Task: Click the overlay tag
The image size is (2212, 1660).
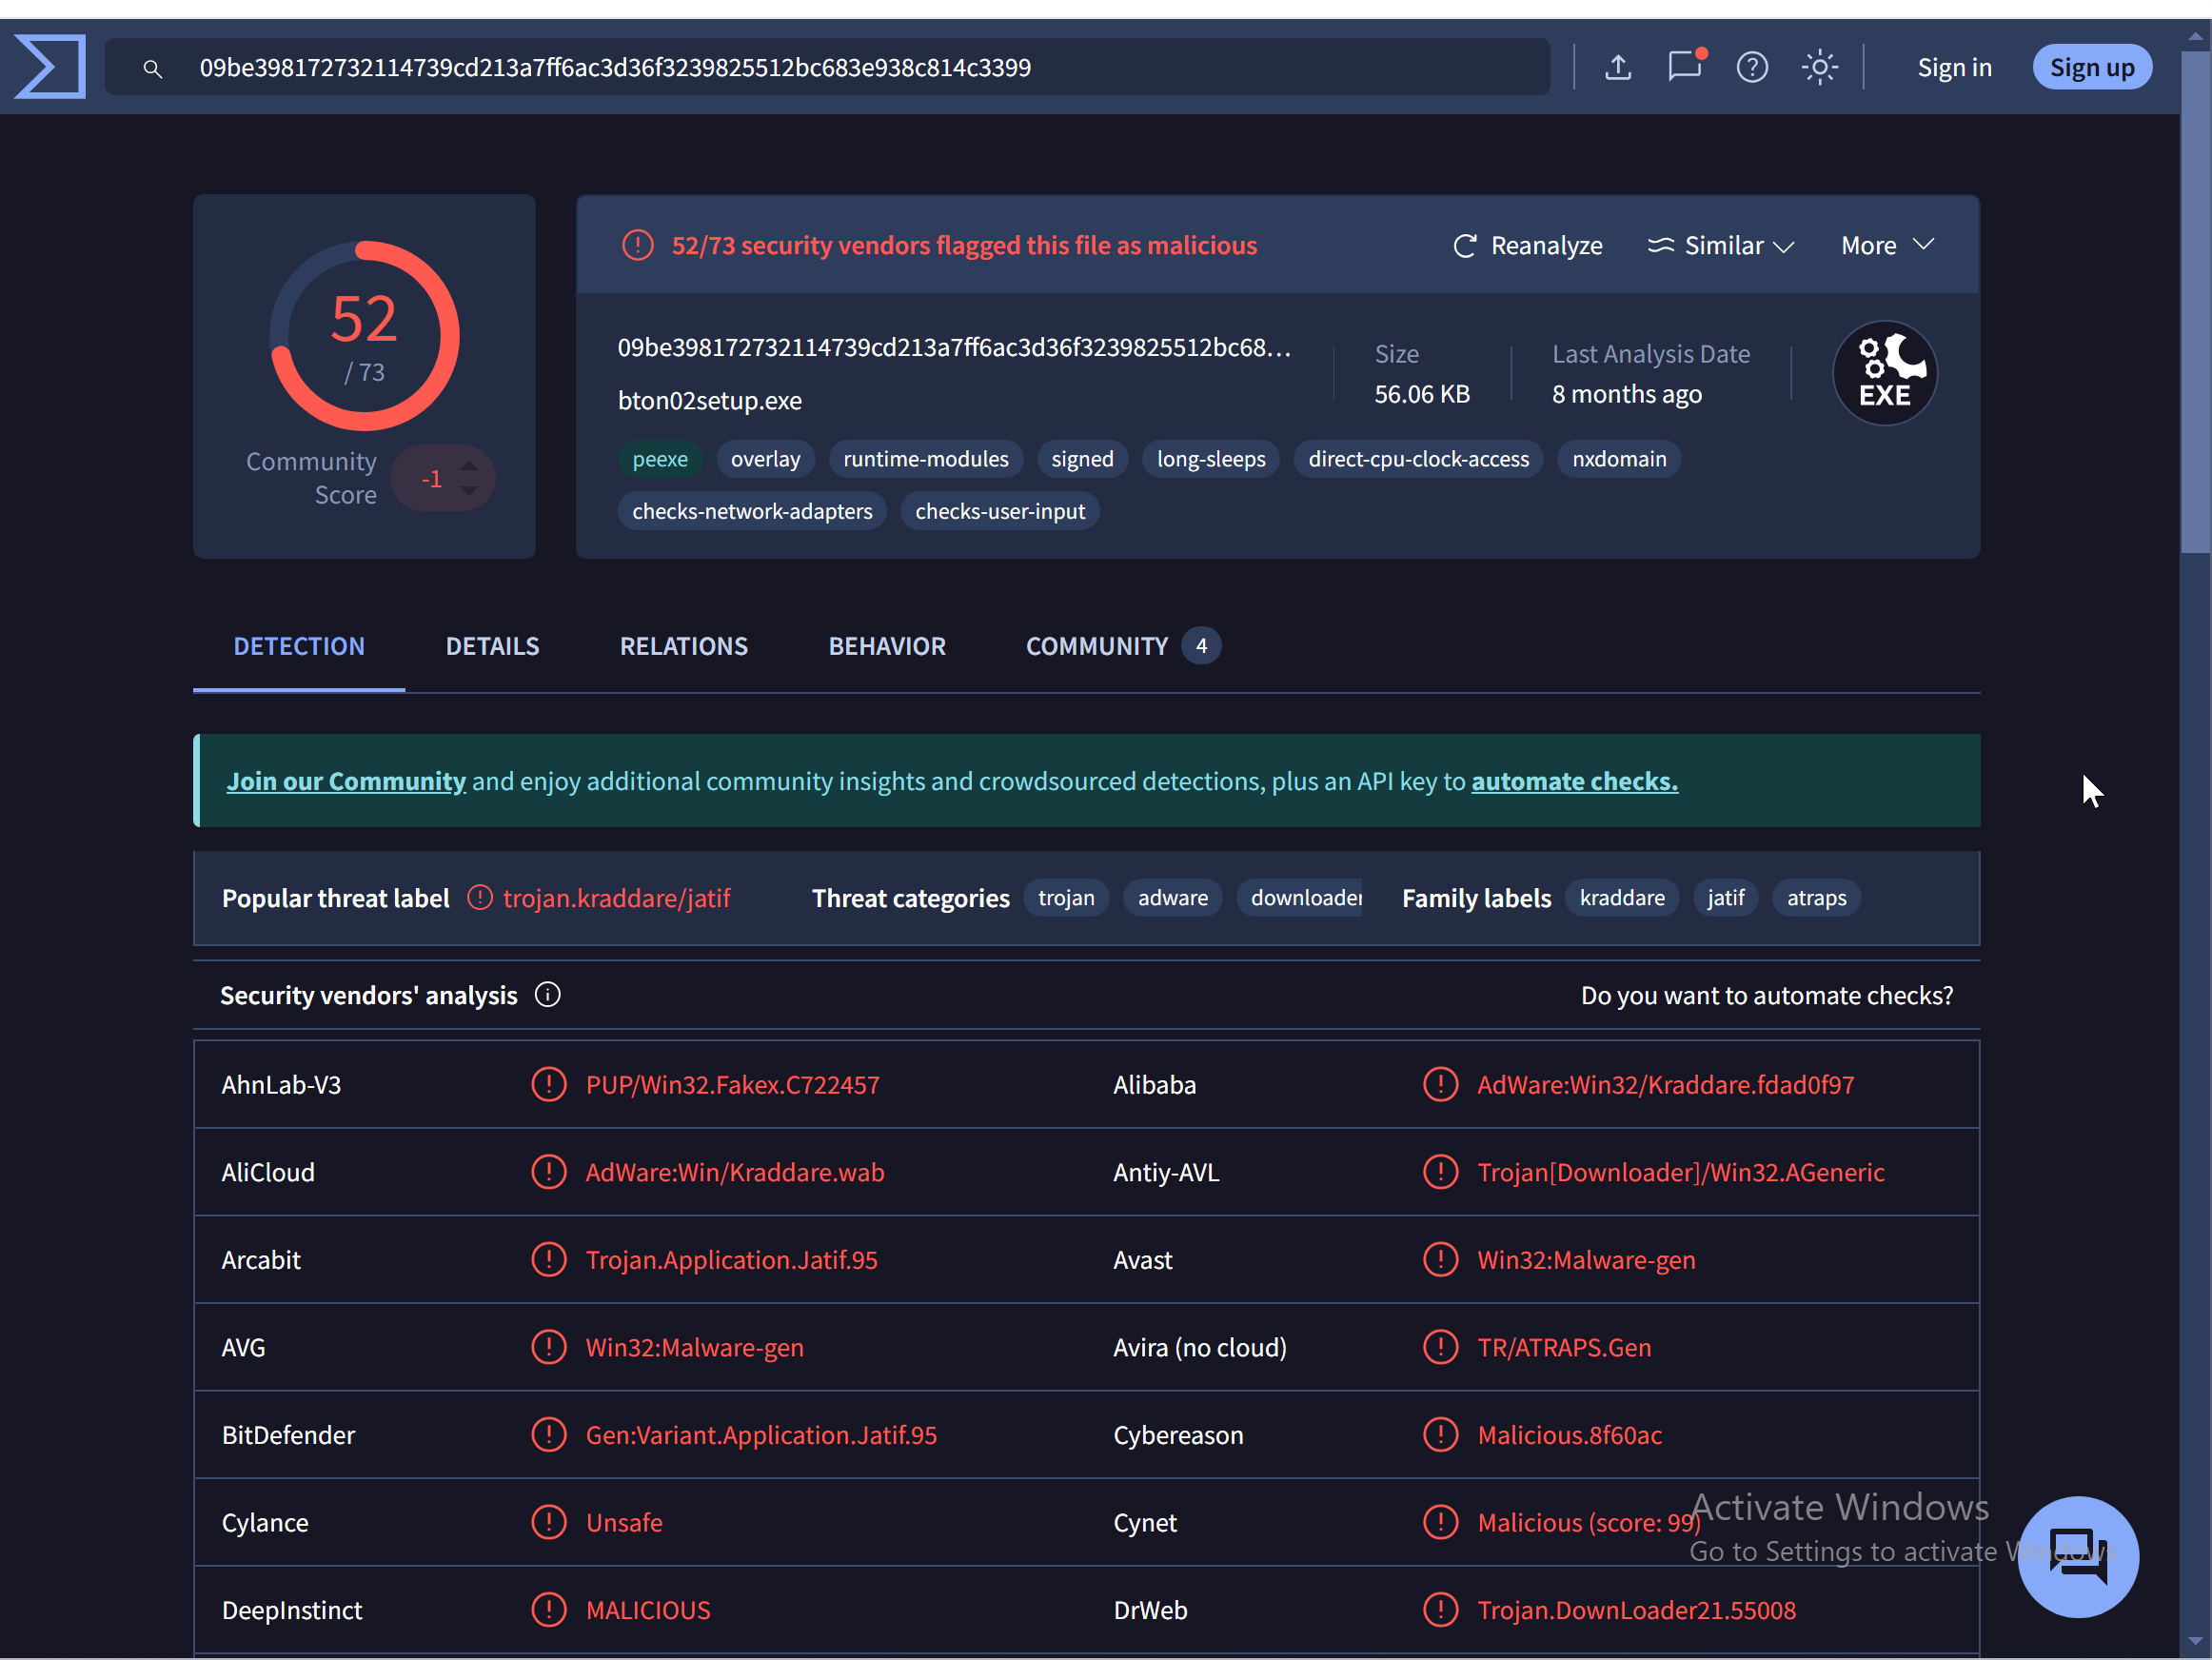Action: click(x=765, y=459)
